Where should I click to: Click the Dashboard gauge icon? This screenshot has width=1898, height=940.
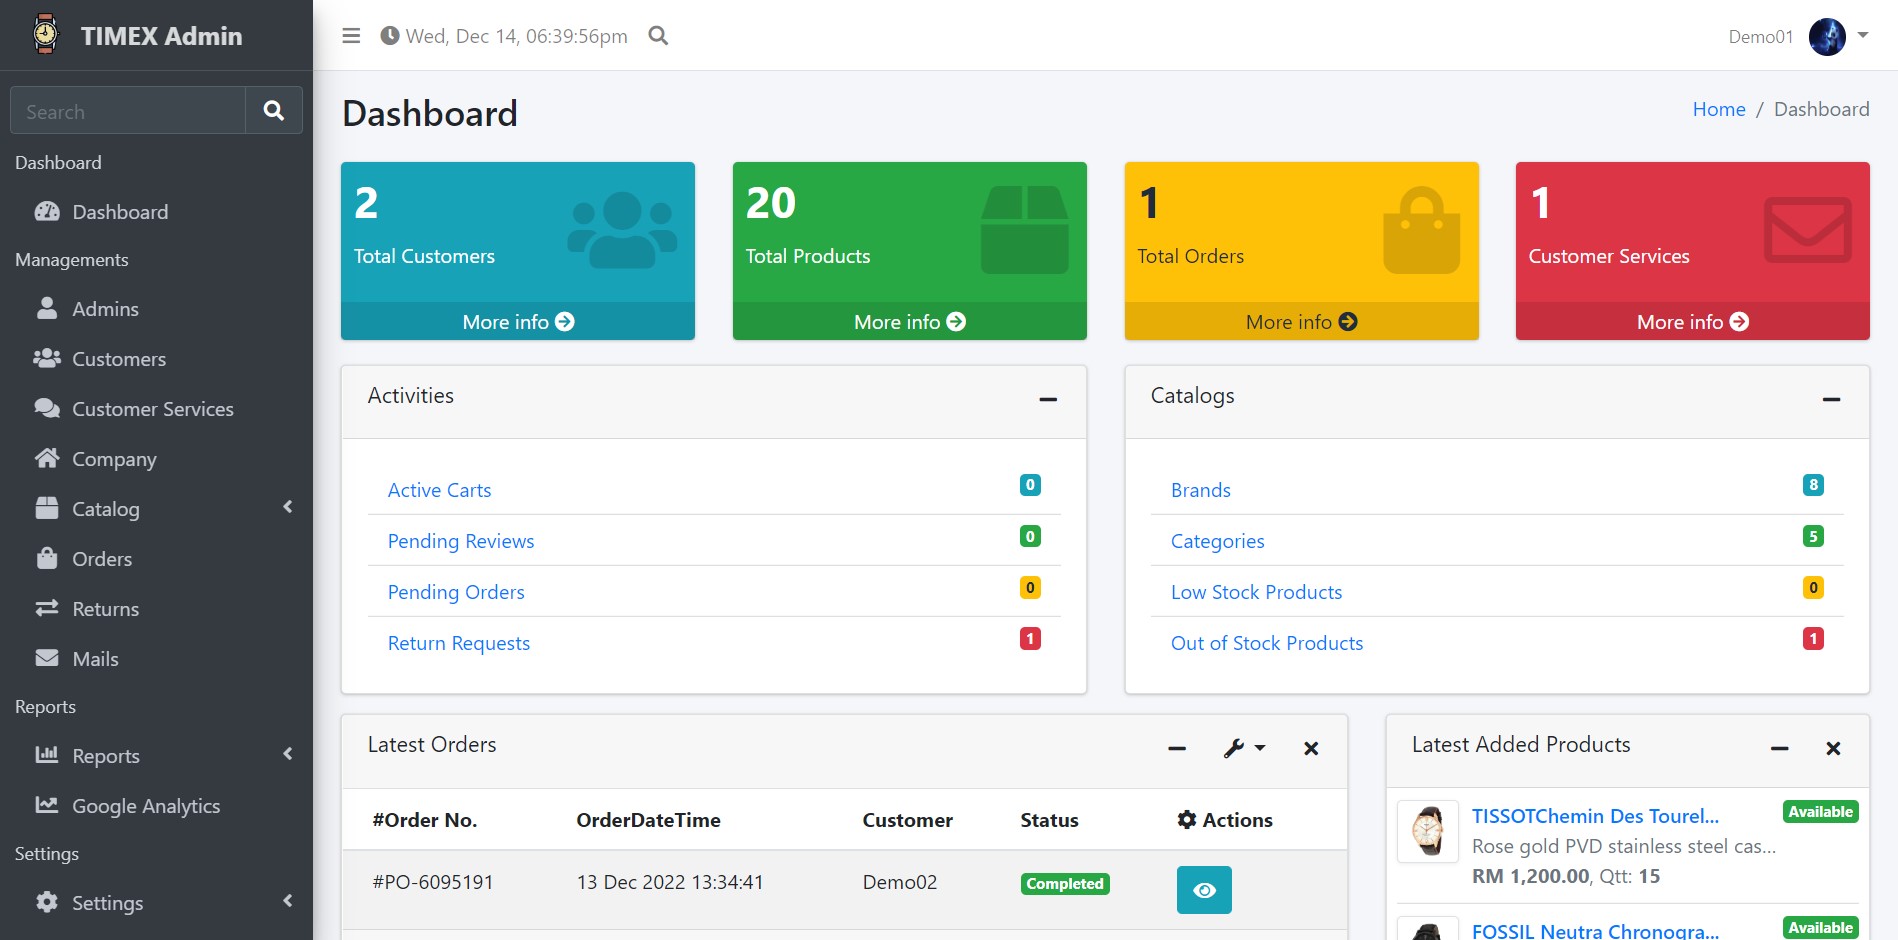47,211
